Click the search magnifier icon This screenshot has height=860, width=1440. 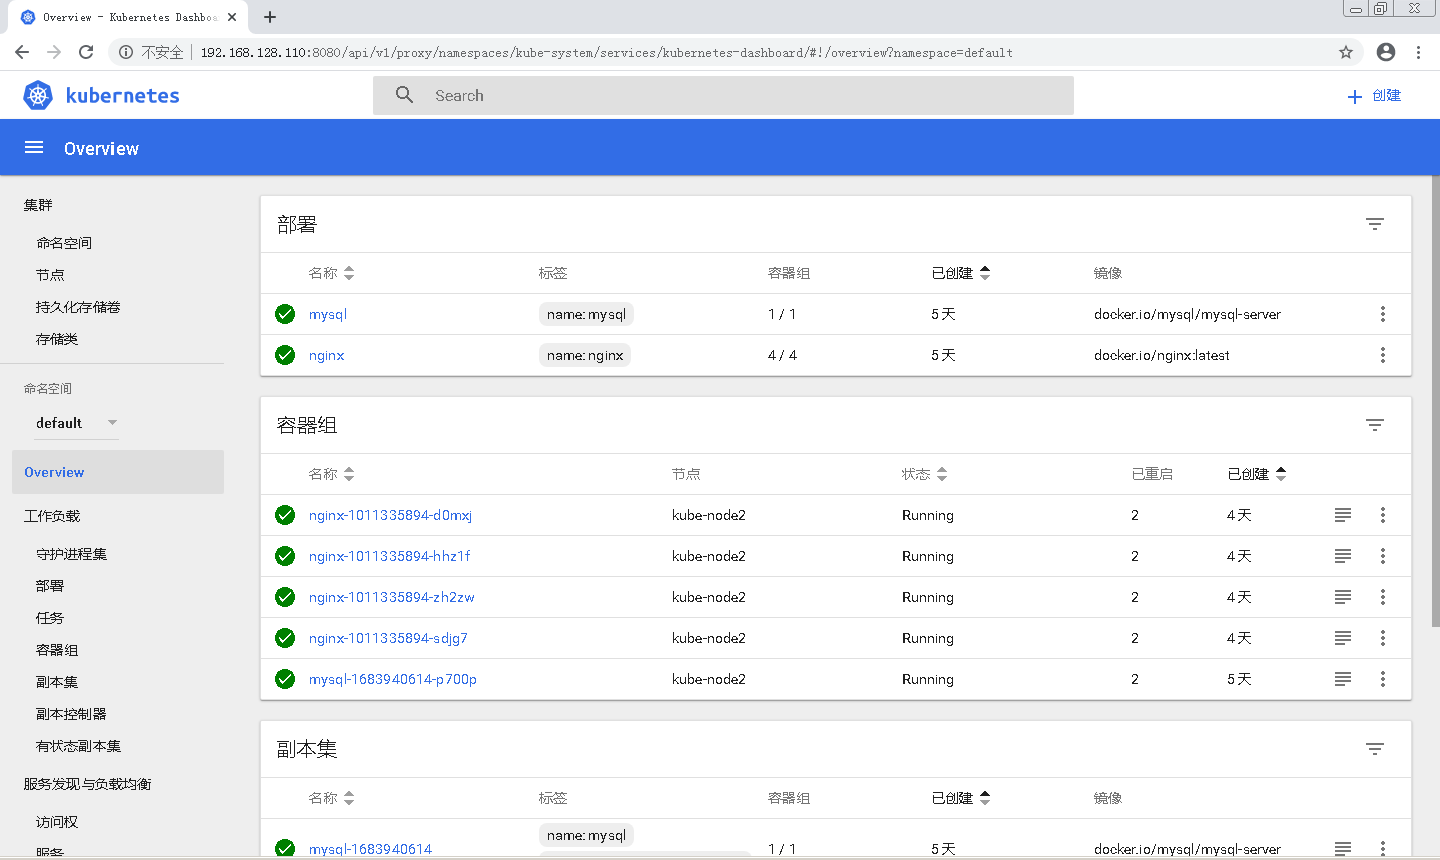tap(404, 95)
